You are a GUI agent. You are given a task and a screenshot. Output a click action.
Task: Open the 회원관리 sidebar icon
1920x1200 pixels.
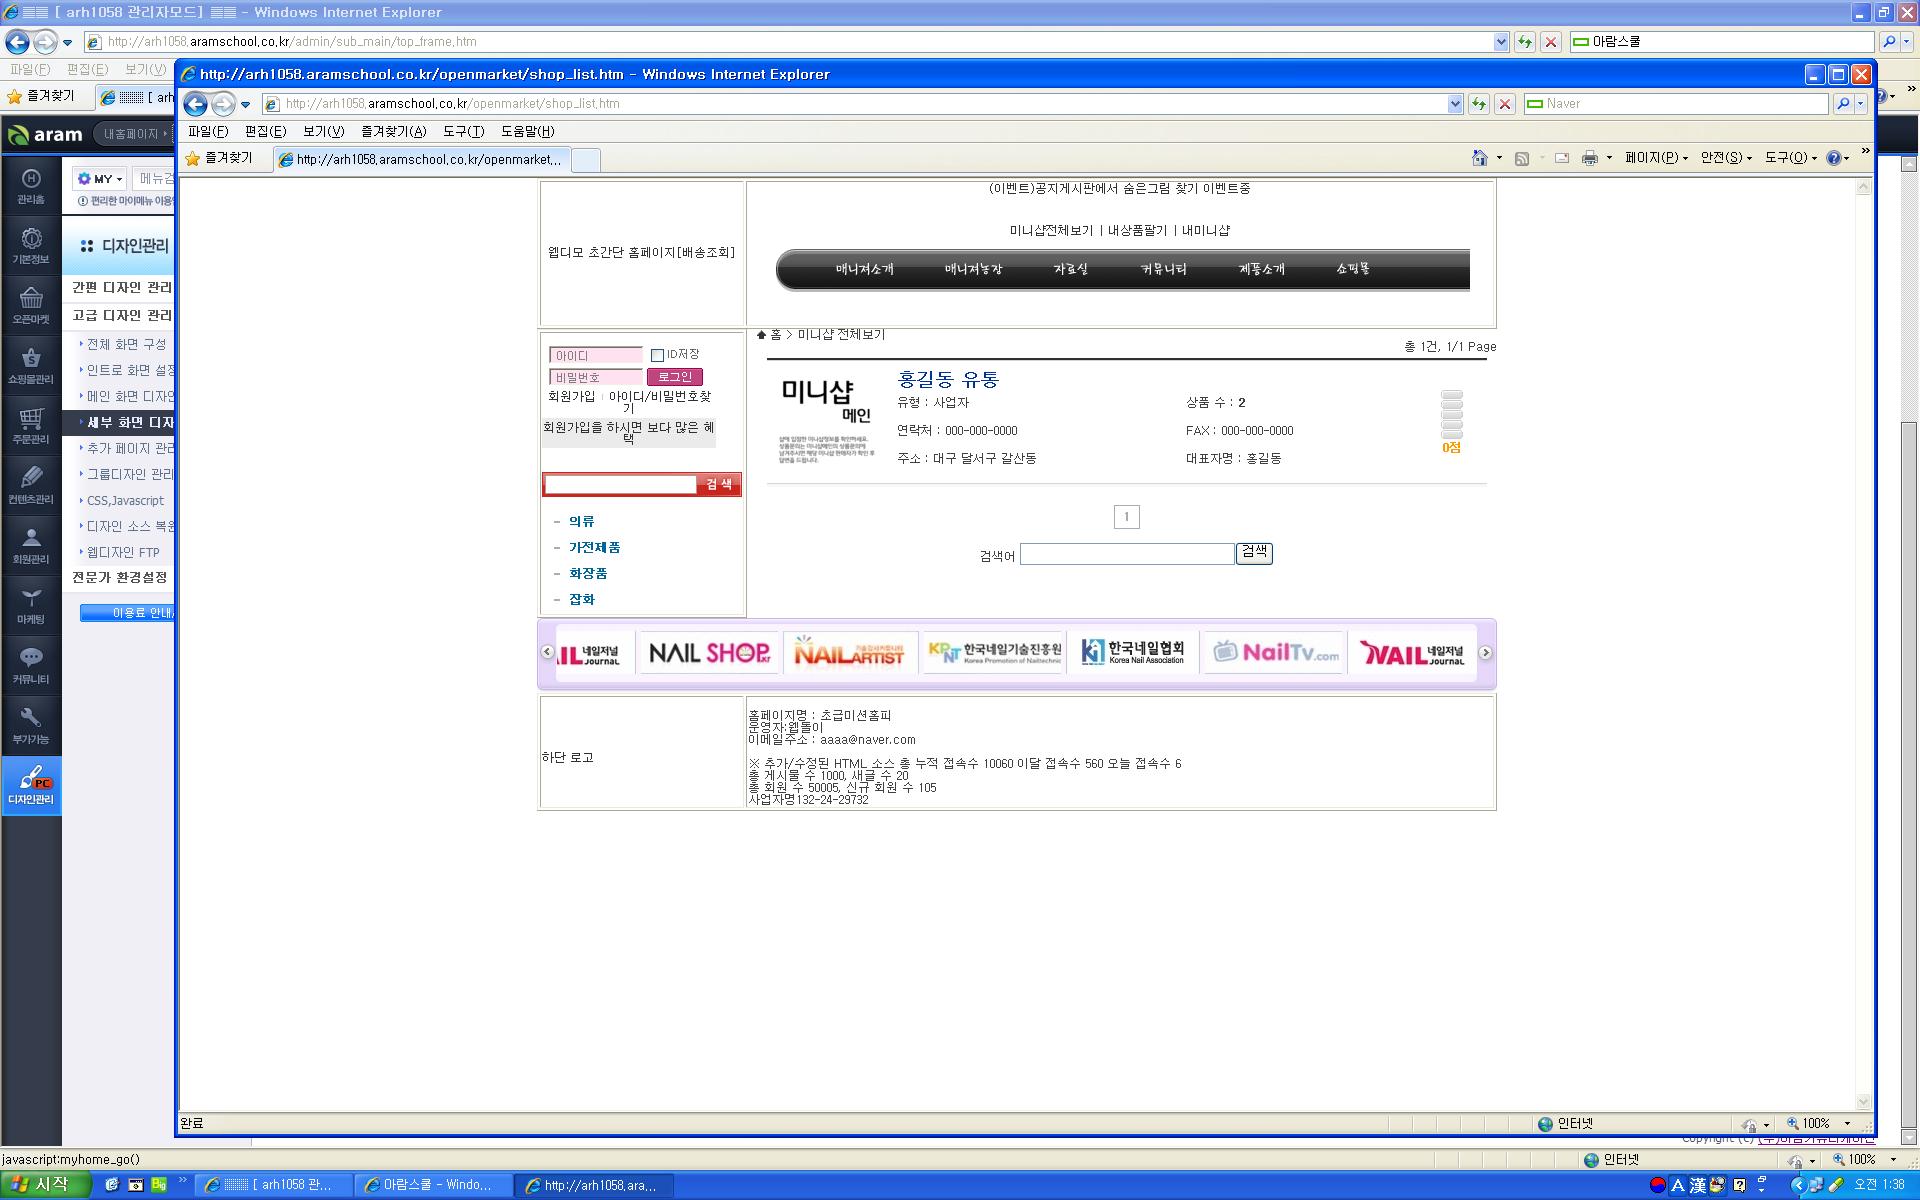(31, 545)
